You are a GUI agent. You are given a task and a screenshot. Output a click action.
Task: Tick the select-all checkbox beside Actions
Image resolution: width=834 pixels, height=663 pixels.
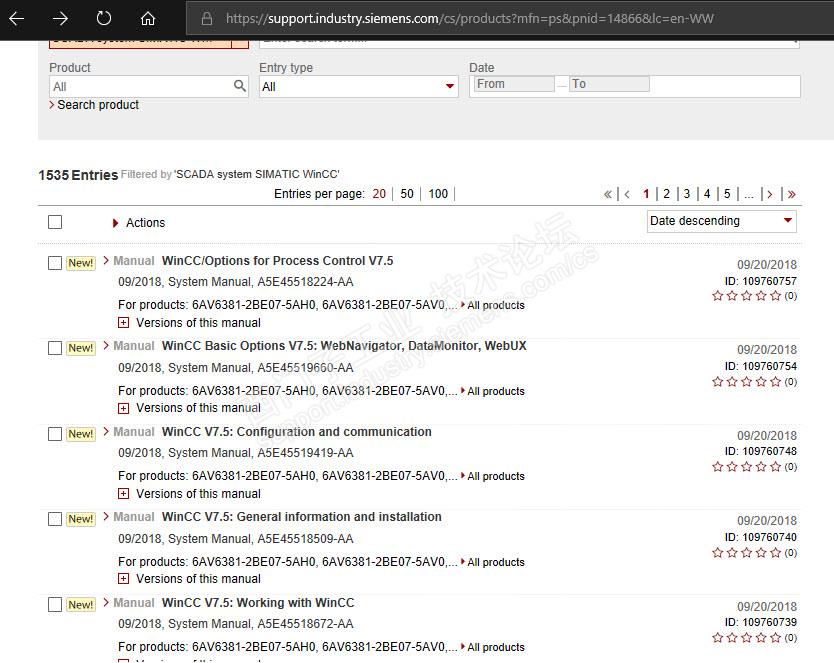[55, 222]
